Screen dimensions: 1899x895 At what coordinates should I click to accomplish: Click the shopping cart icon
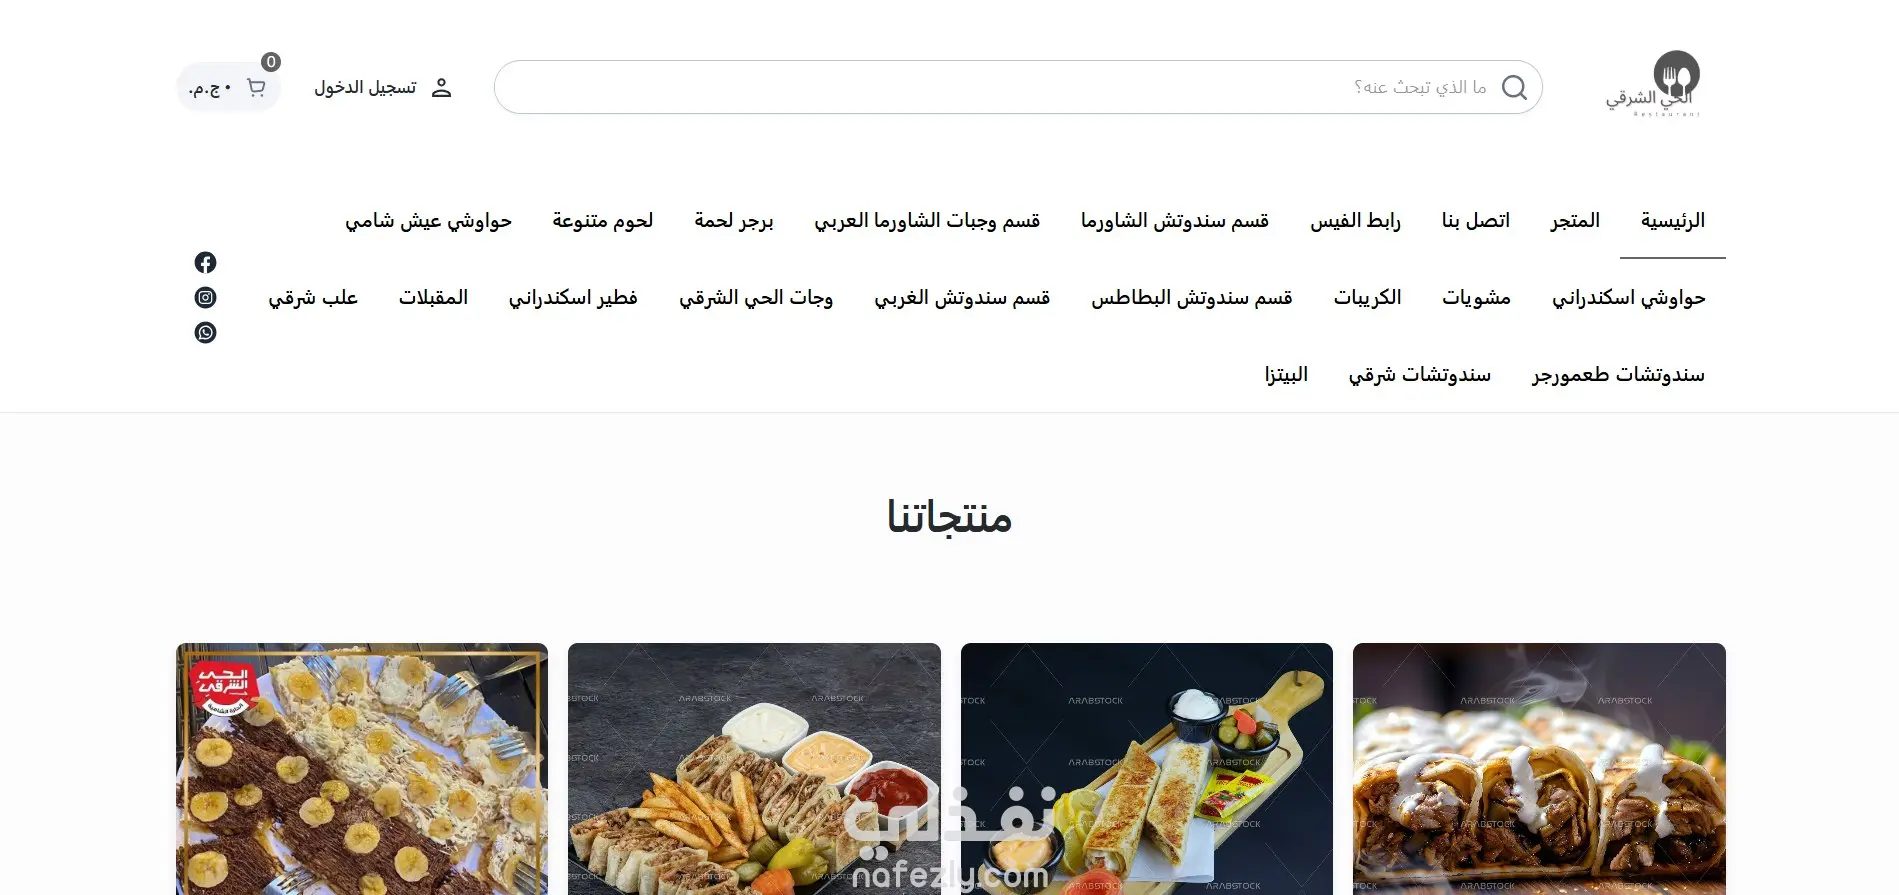[x=256, y=88]
